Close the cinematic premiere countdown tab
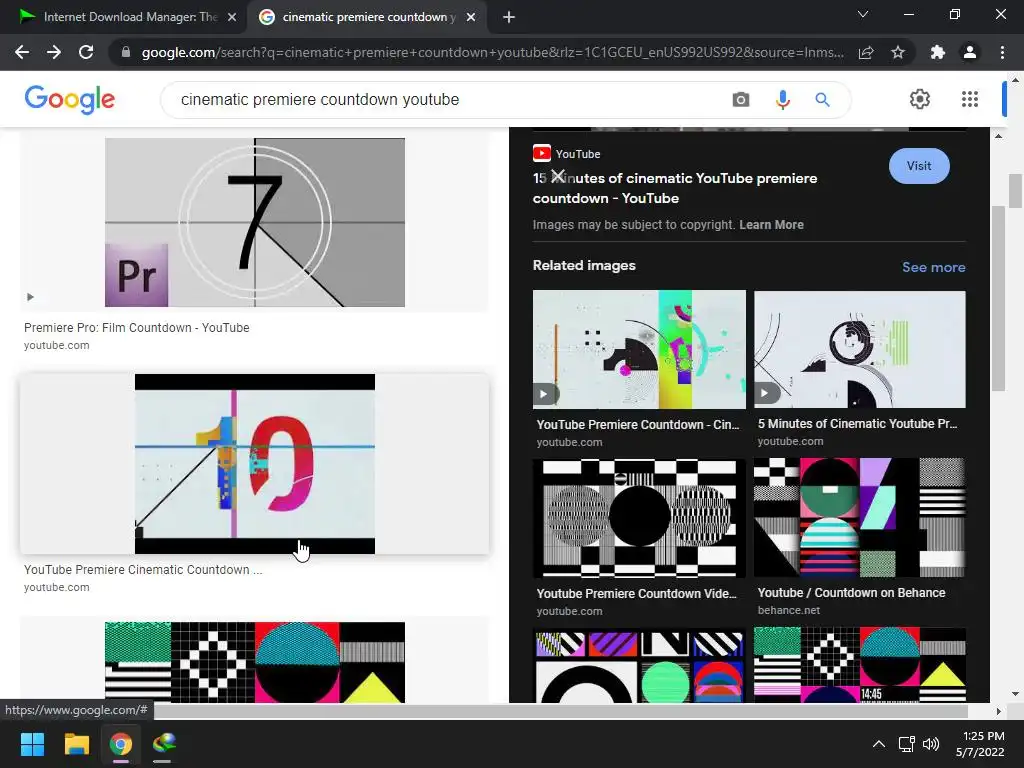 471,17
